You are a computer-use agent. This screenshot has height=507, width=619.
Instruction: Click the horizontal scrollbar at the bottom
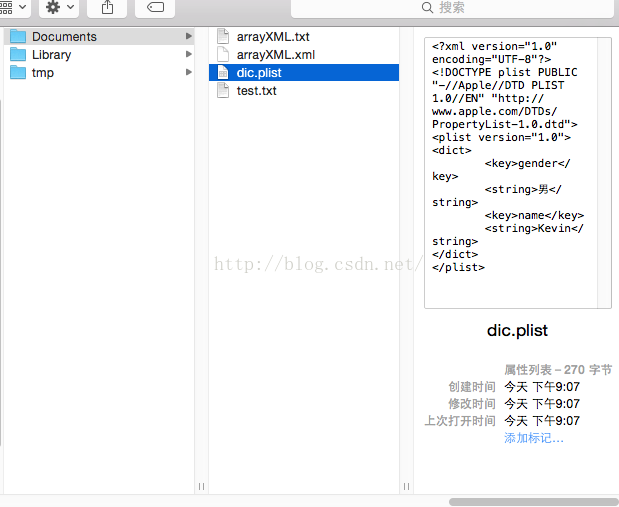point(534,502)
